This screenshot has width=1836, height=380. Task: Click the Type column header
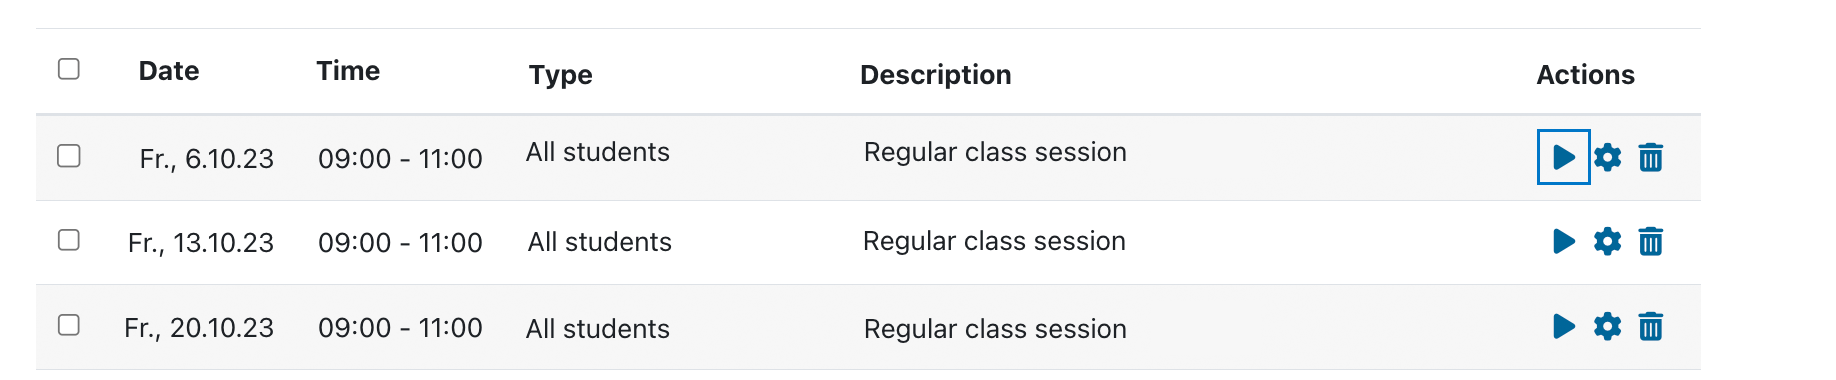561,75
